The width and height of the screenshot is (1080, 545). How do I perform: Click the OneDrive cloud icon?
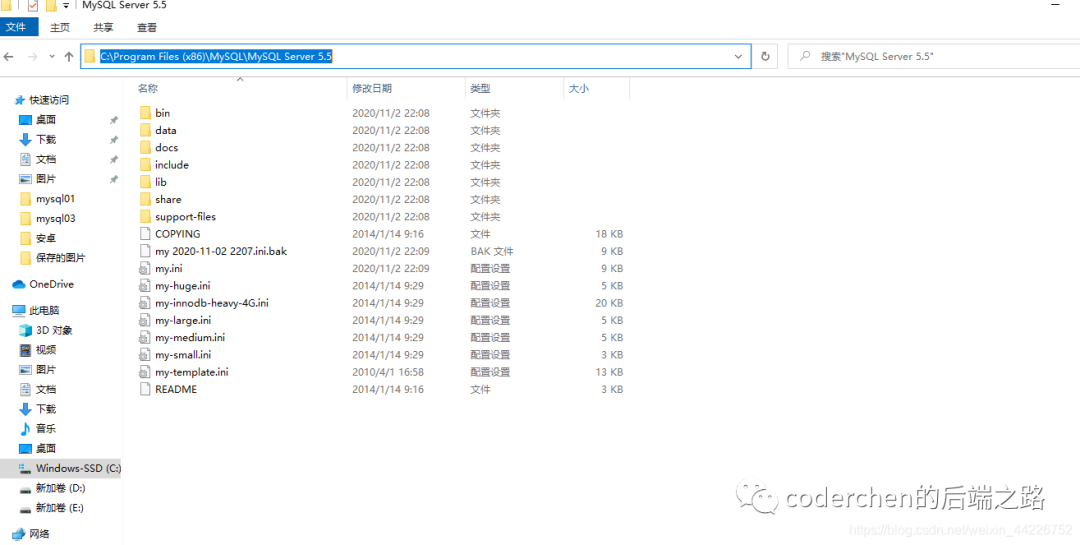19,284
